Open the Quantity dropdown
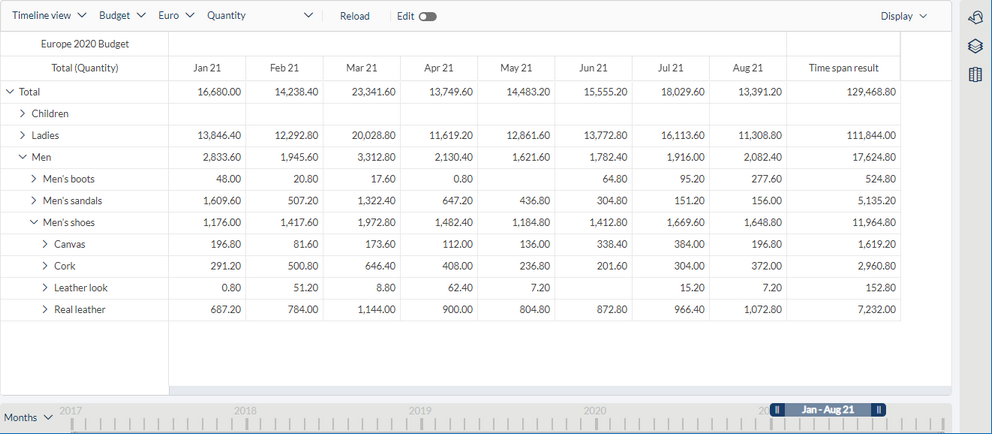This screenshot has height=434, width=992. 260,16
